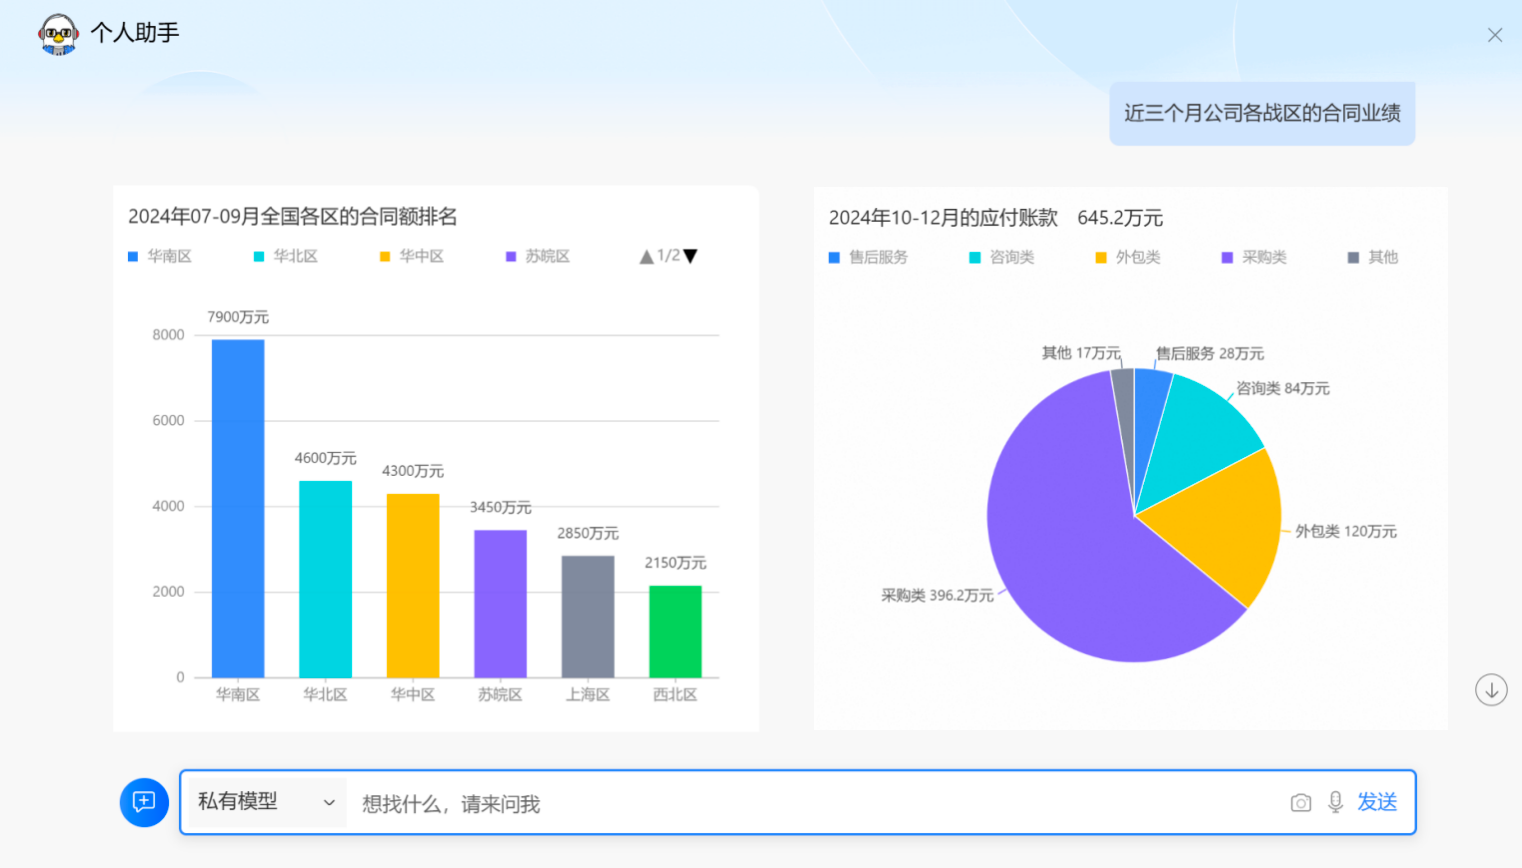
Task: Click the user message bubble about 合同业绩
Action: click(1261, 113)
